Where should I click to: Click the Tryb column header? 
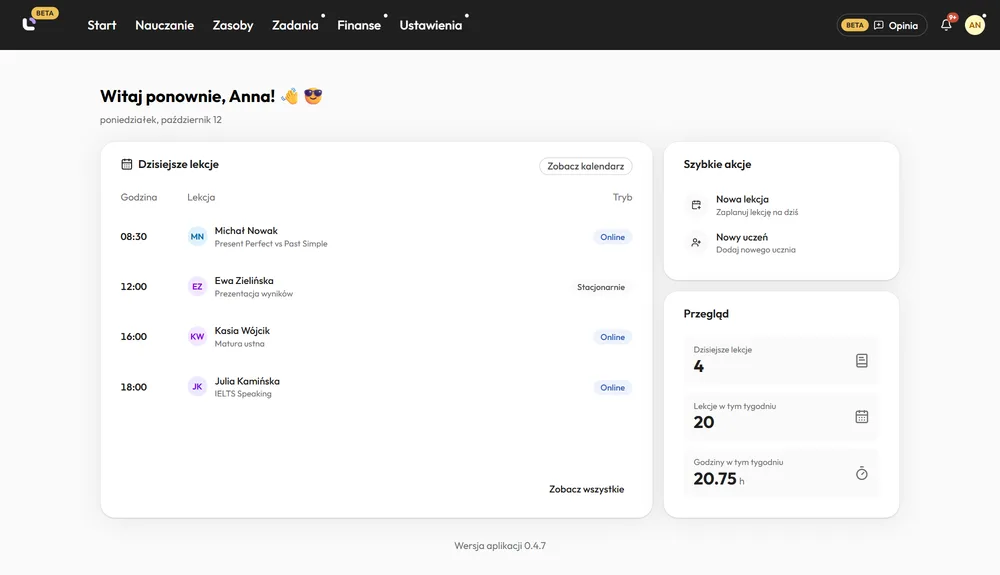click(x=622, y=197)
